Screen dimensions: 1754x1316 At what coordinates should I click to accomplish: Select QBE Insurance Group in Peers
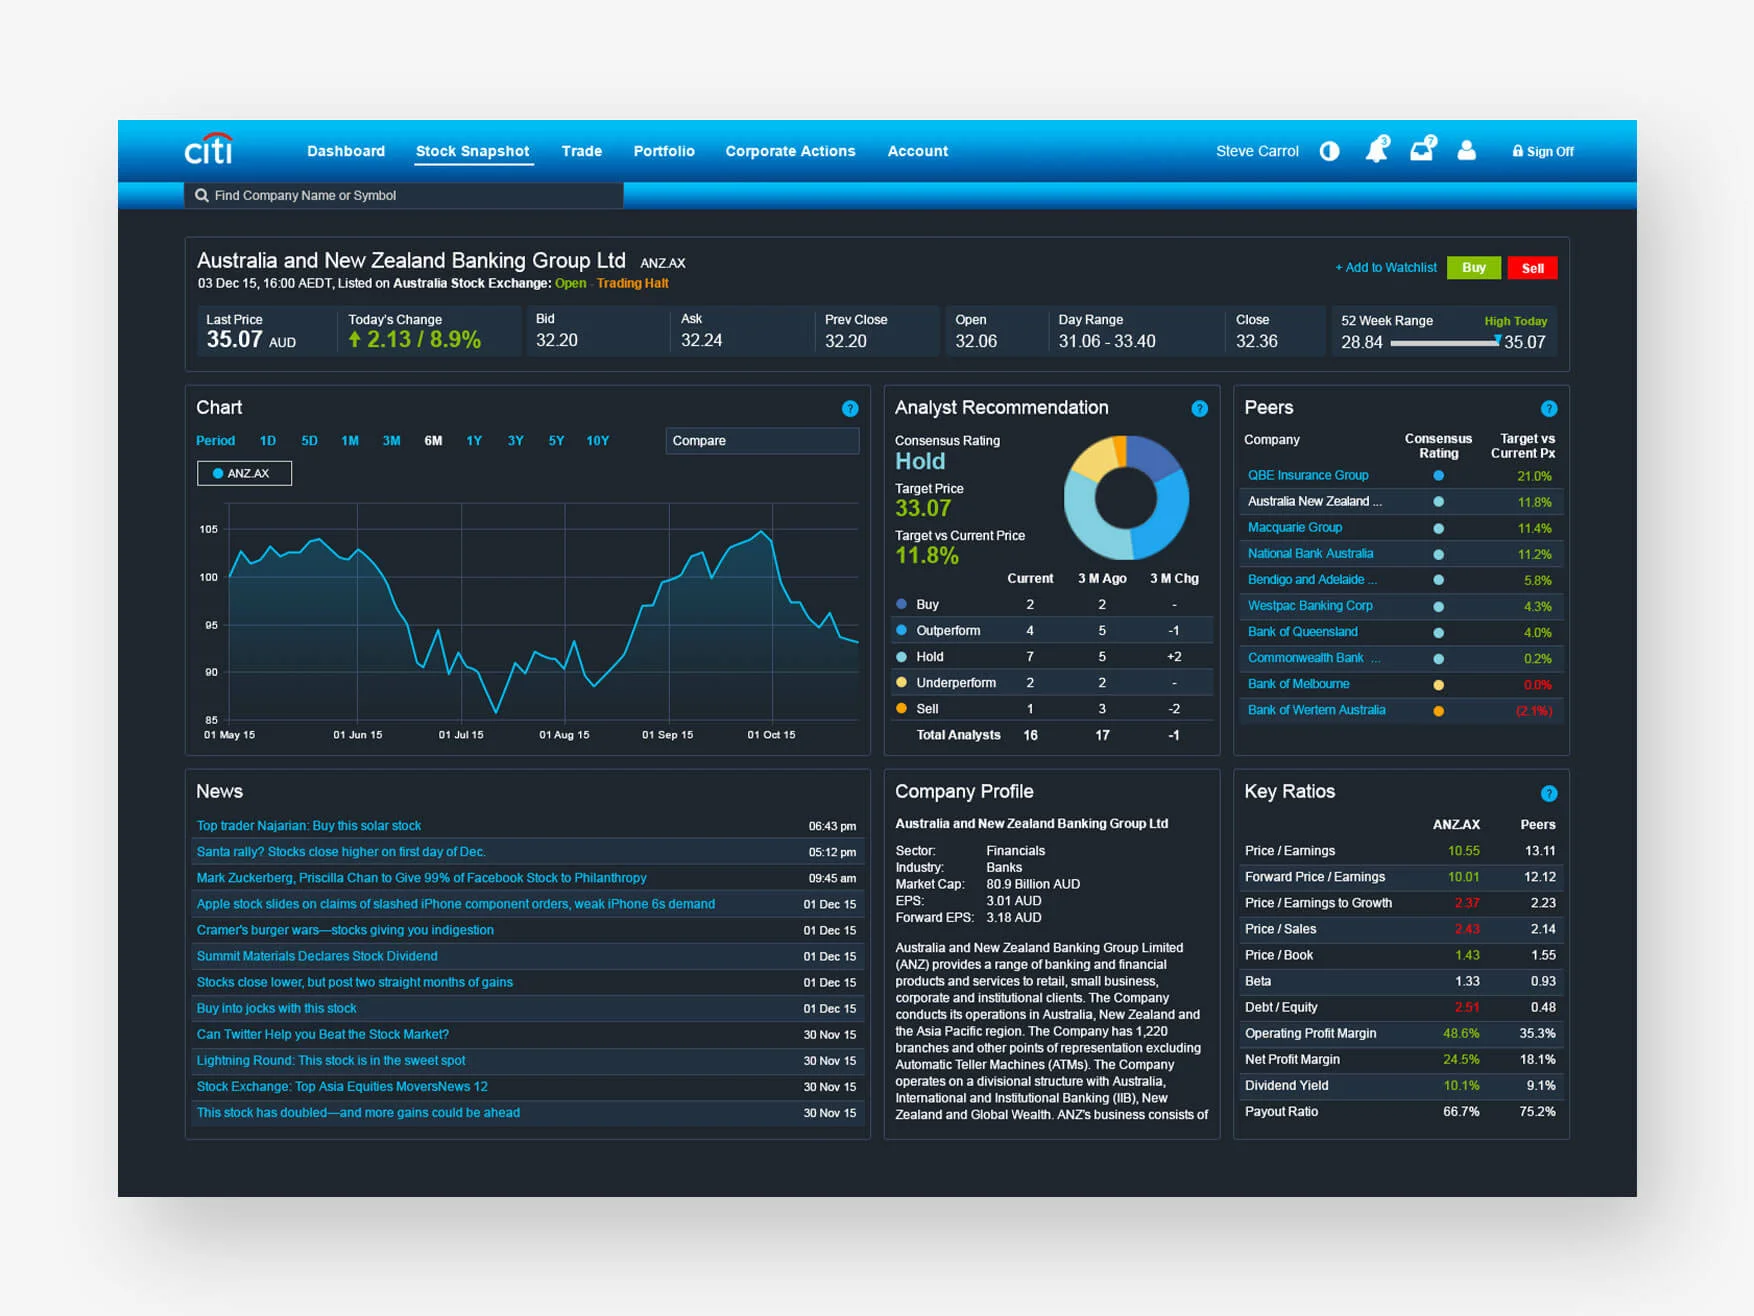pos(1308,475)
